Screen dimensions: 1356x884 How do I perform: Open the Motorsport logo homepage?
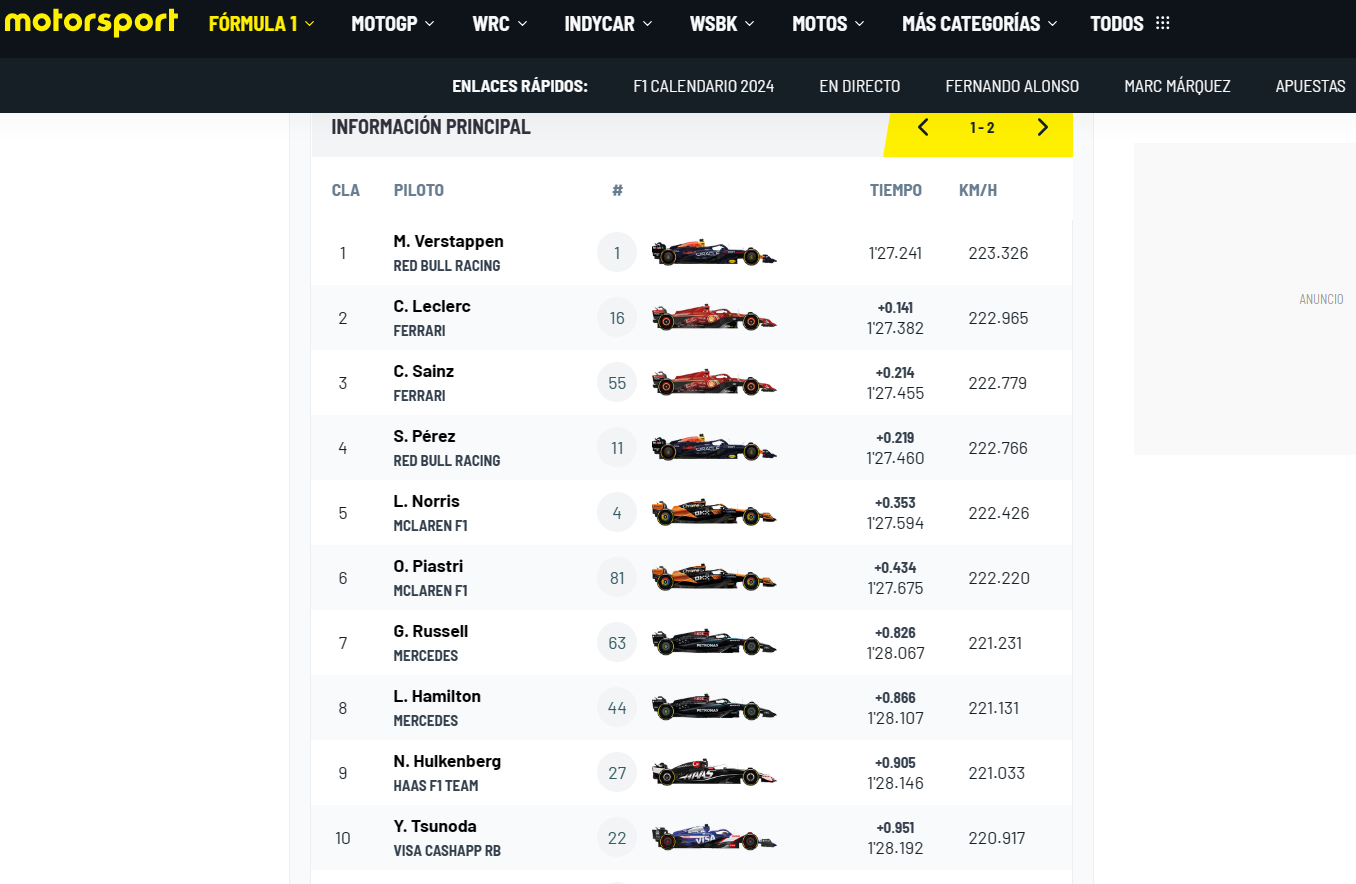(x=91, y=22)
